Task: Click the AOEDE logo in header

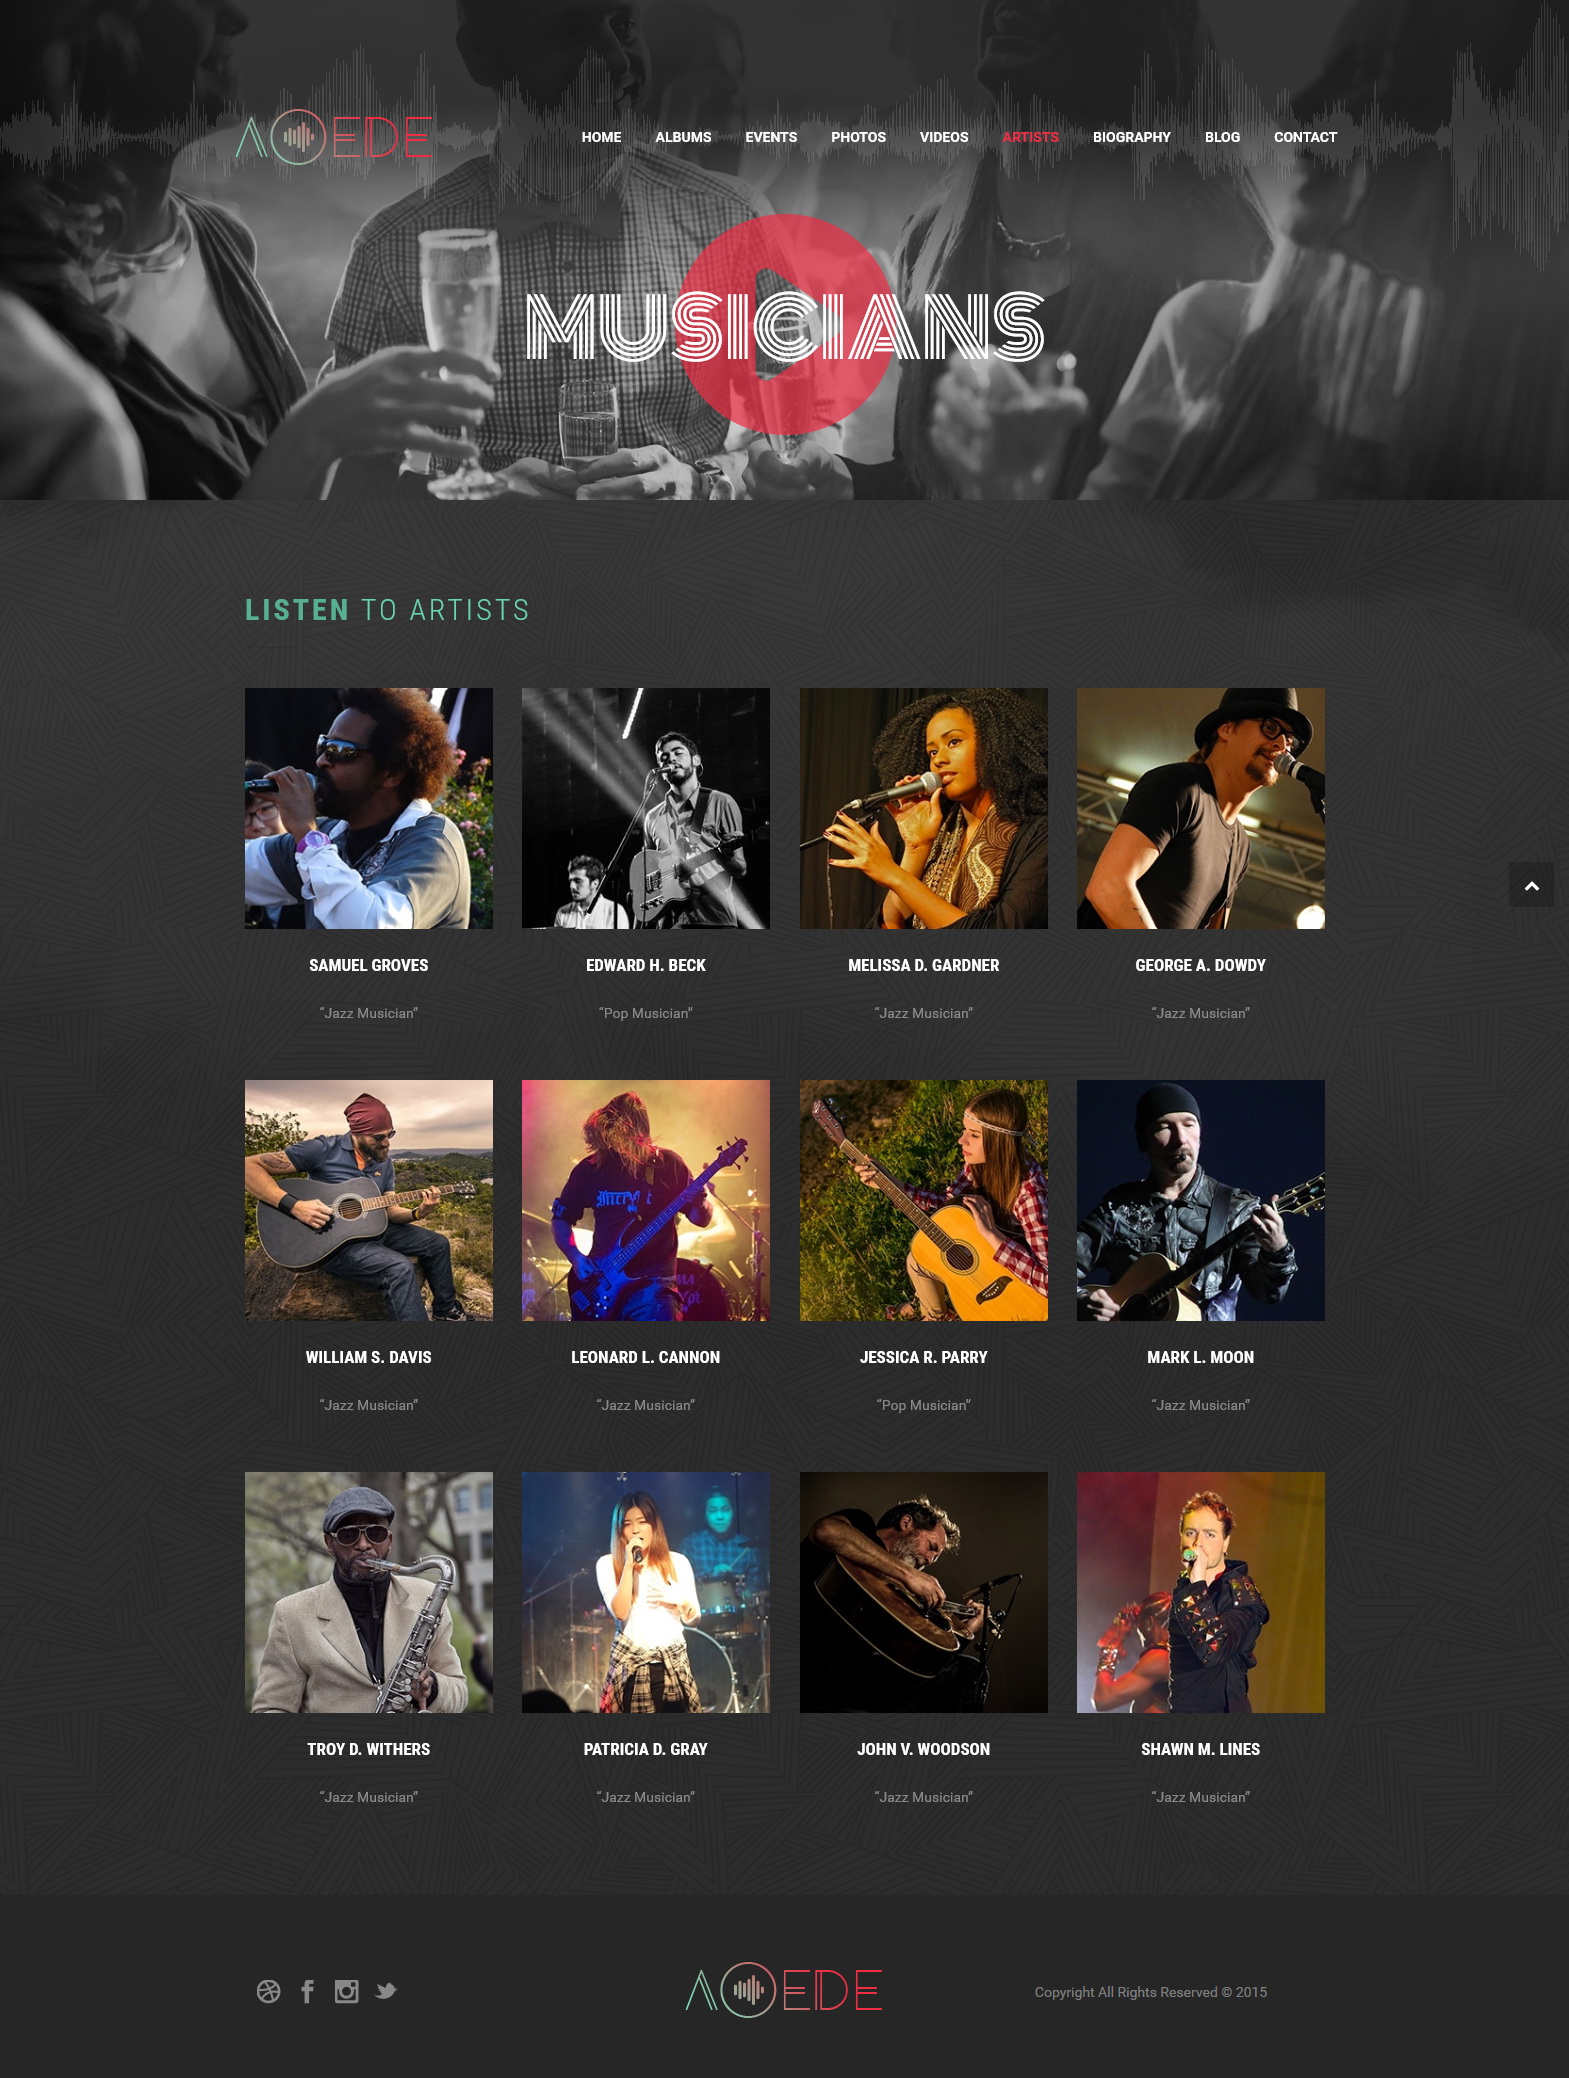Action: [x=334, y=137]
